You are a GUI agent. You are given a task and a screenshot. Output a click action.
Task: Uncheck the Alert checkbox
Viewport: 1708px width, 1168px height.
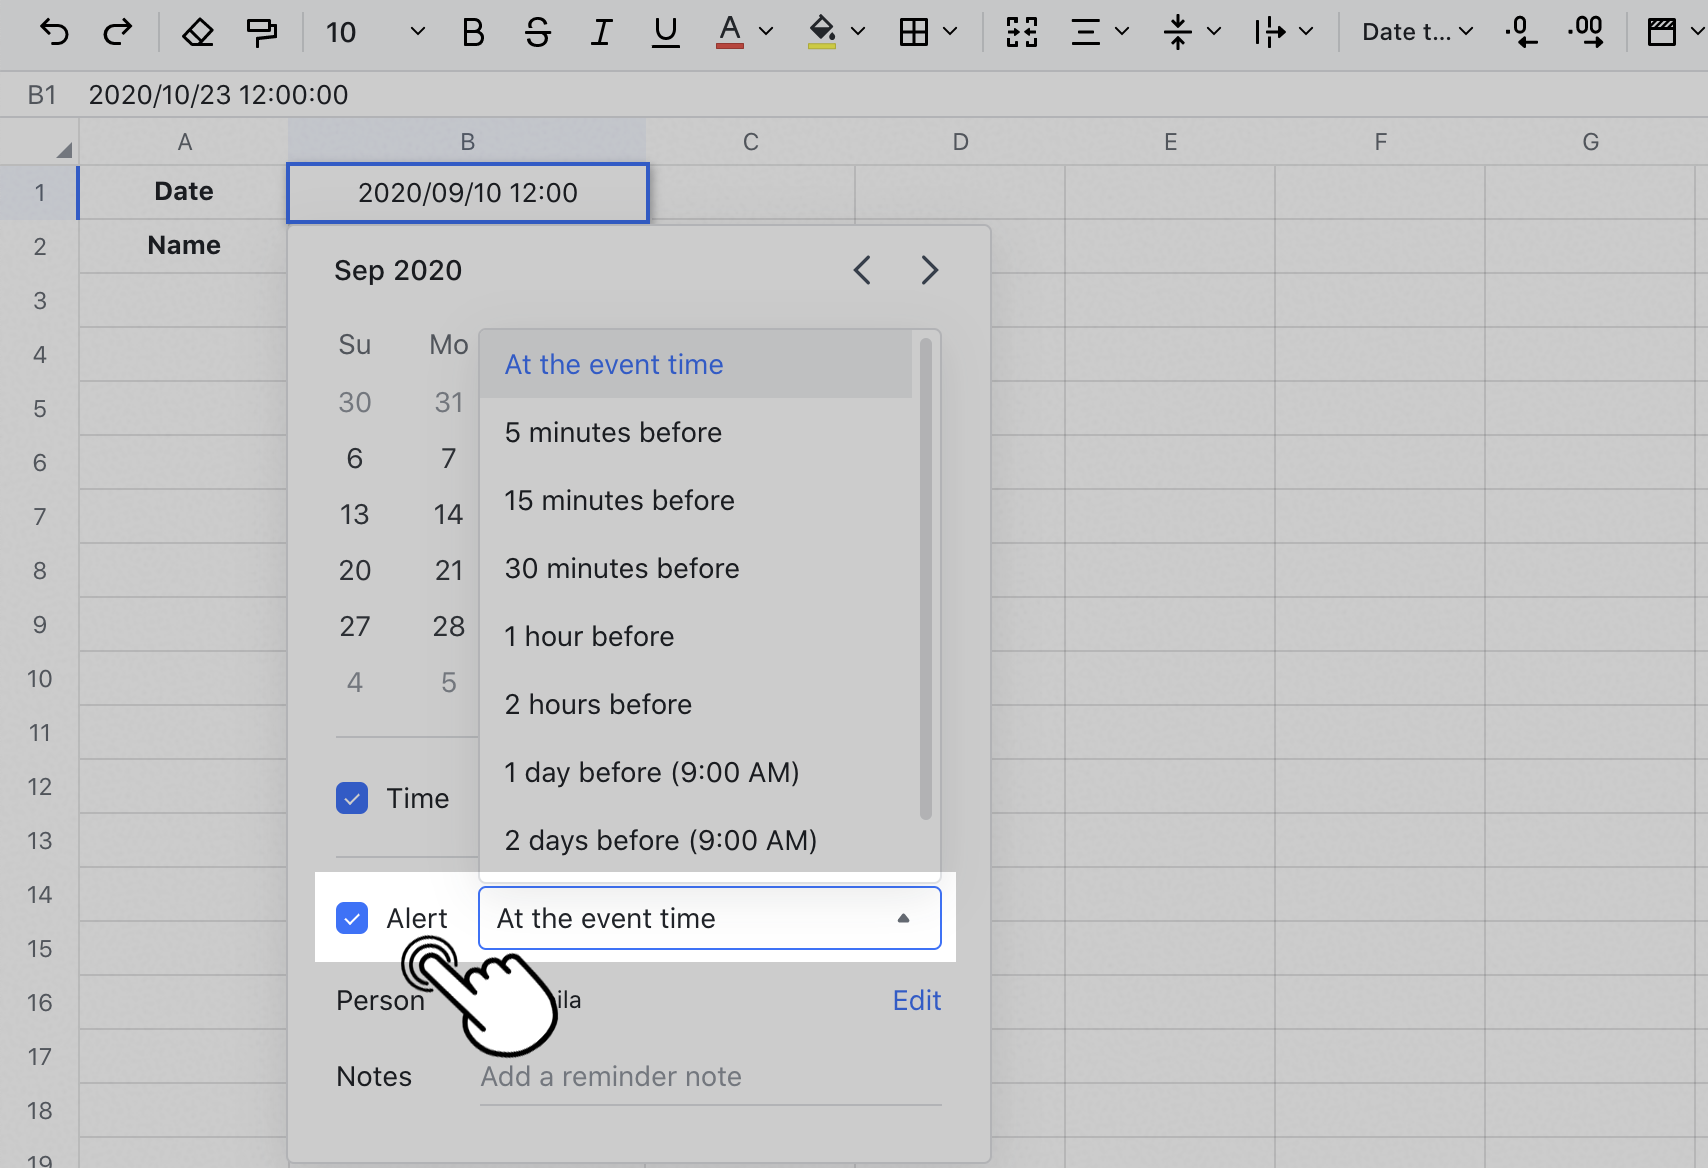pyautogui.click(x=352, y=918)
